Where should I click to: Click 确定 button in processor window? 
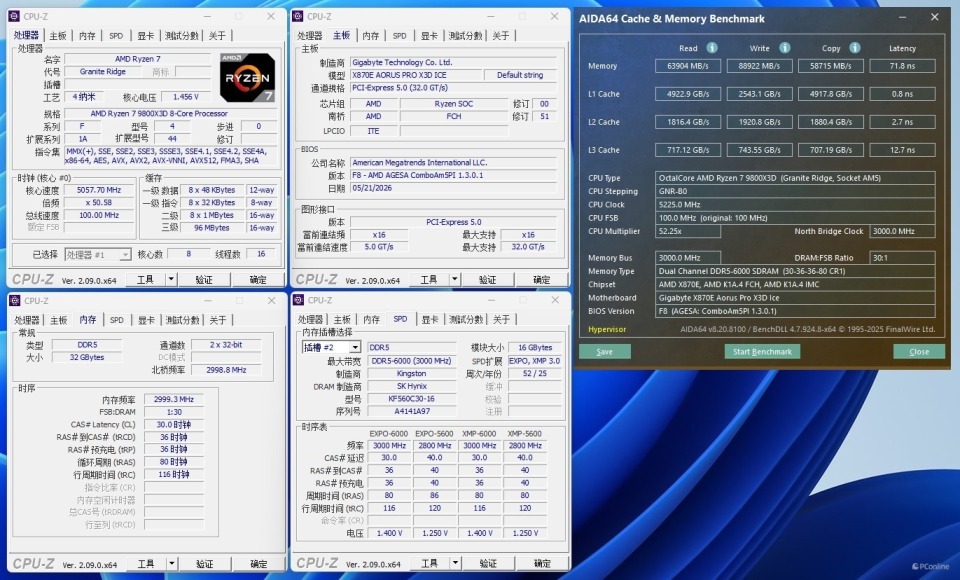click(258, 280)
